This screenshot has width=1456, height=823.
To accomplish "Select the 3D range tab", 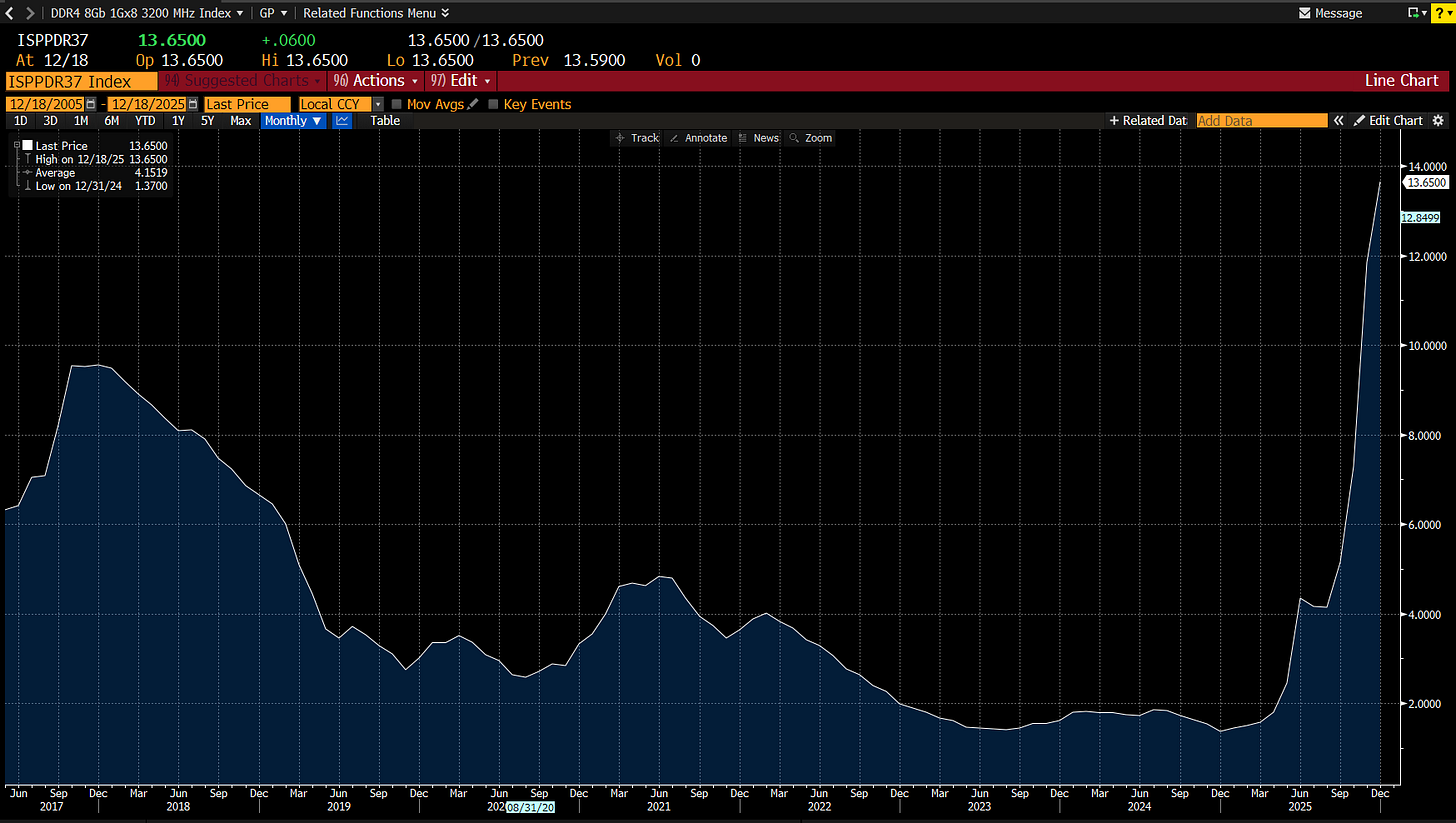I will (50, 120).
